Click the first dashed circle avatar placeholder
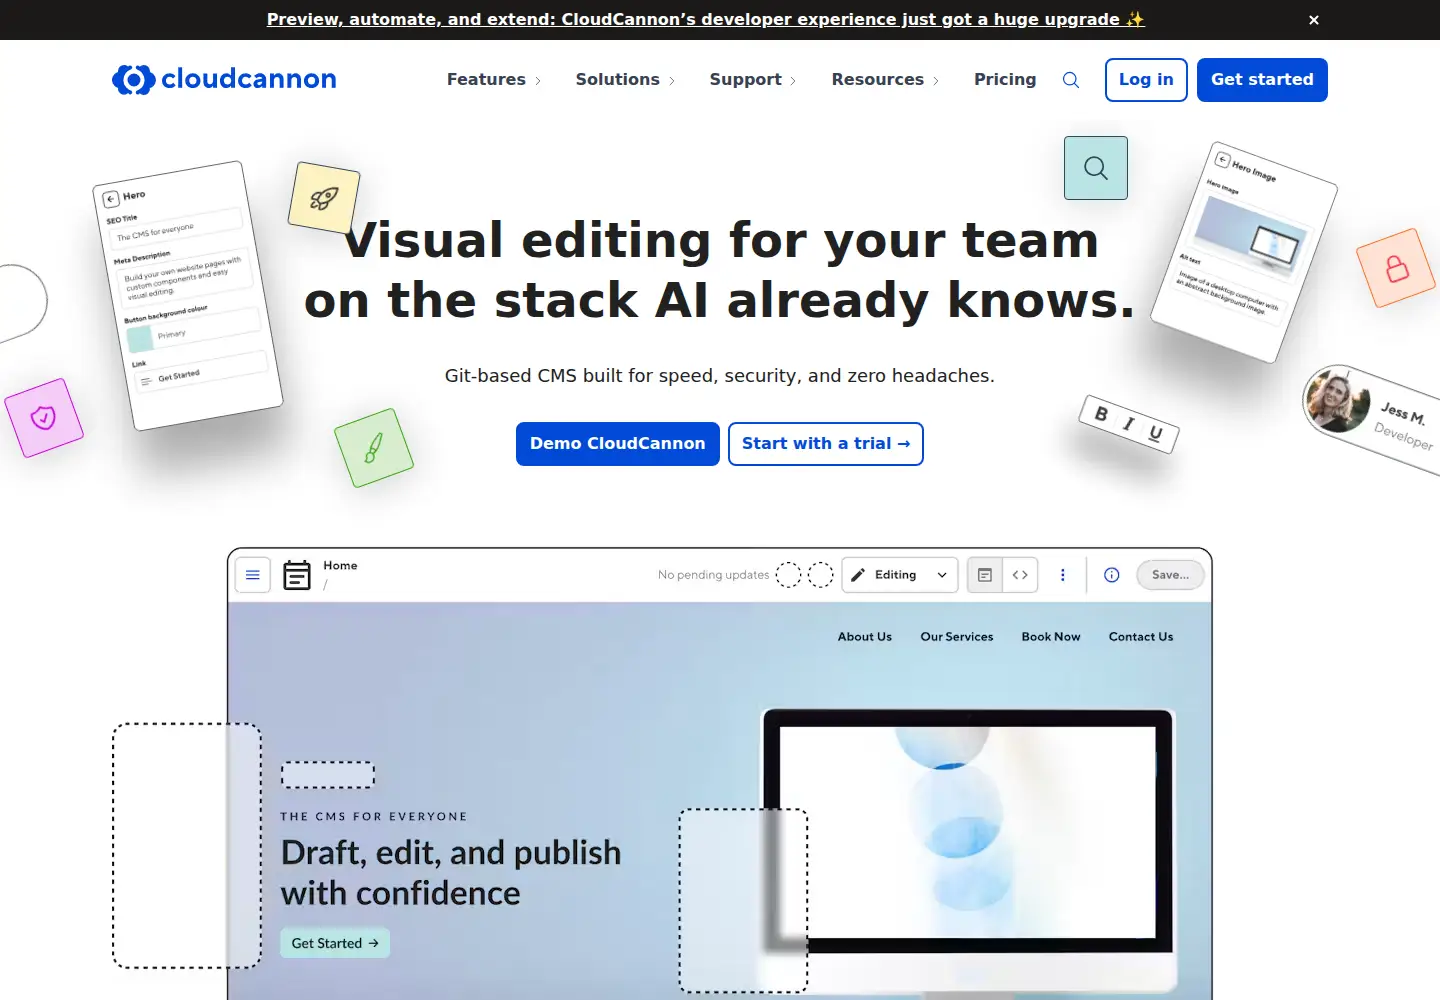 [789, 575]
